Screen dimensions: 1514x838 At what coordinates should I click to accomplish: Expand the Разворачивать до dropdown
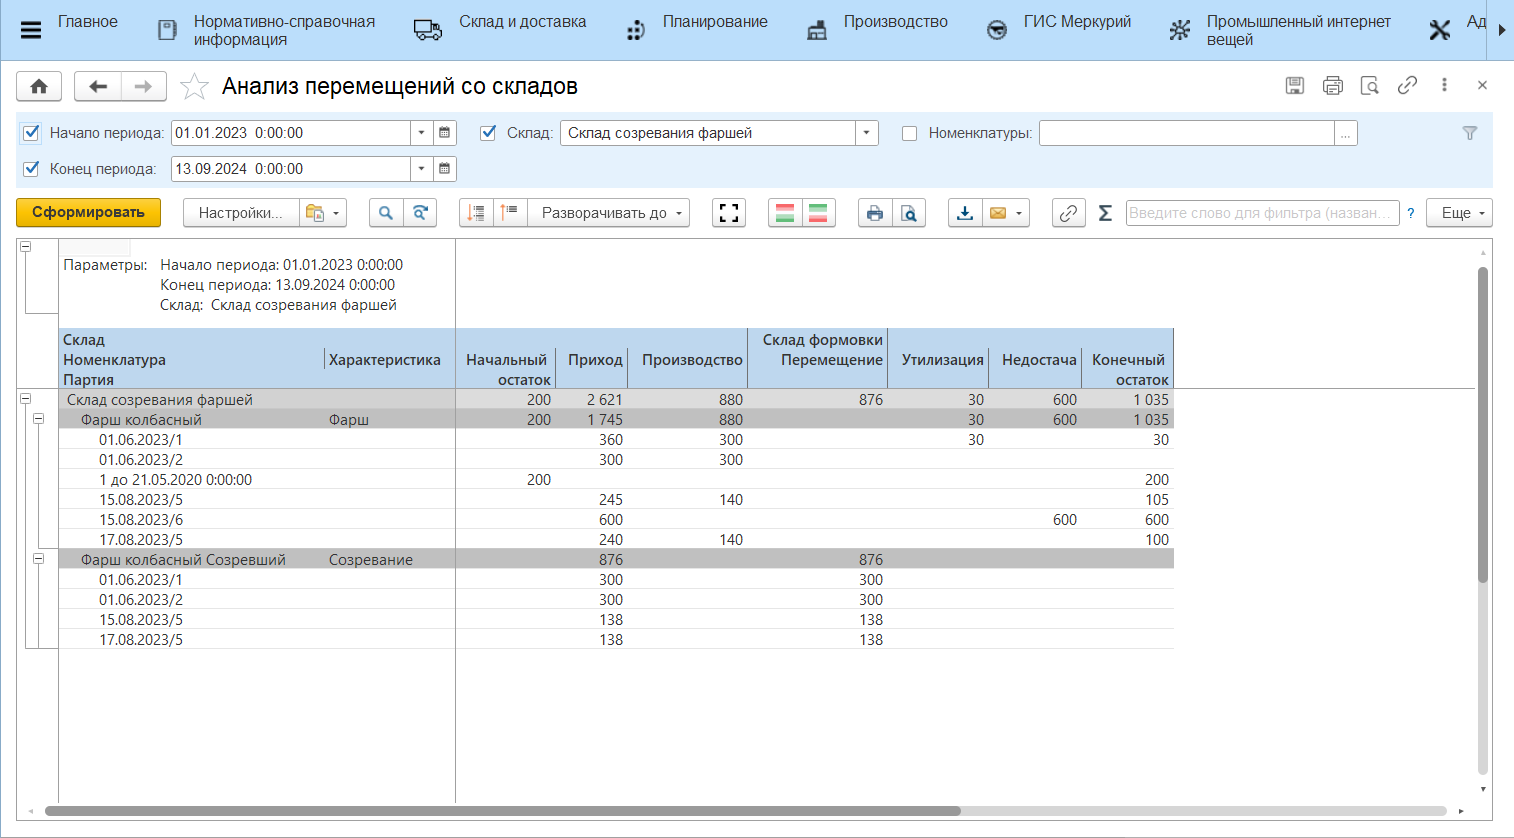(x=610, y=213)
